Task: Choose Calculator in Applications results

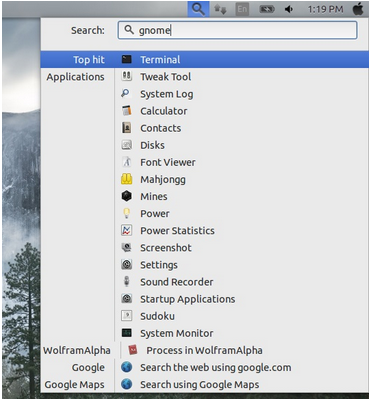Action: point(164,111)
